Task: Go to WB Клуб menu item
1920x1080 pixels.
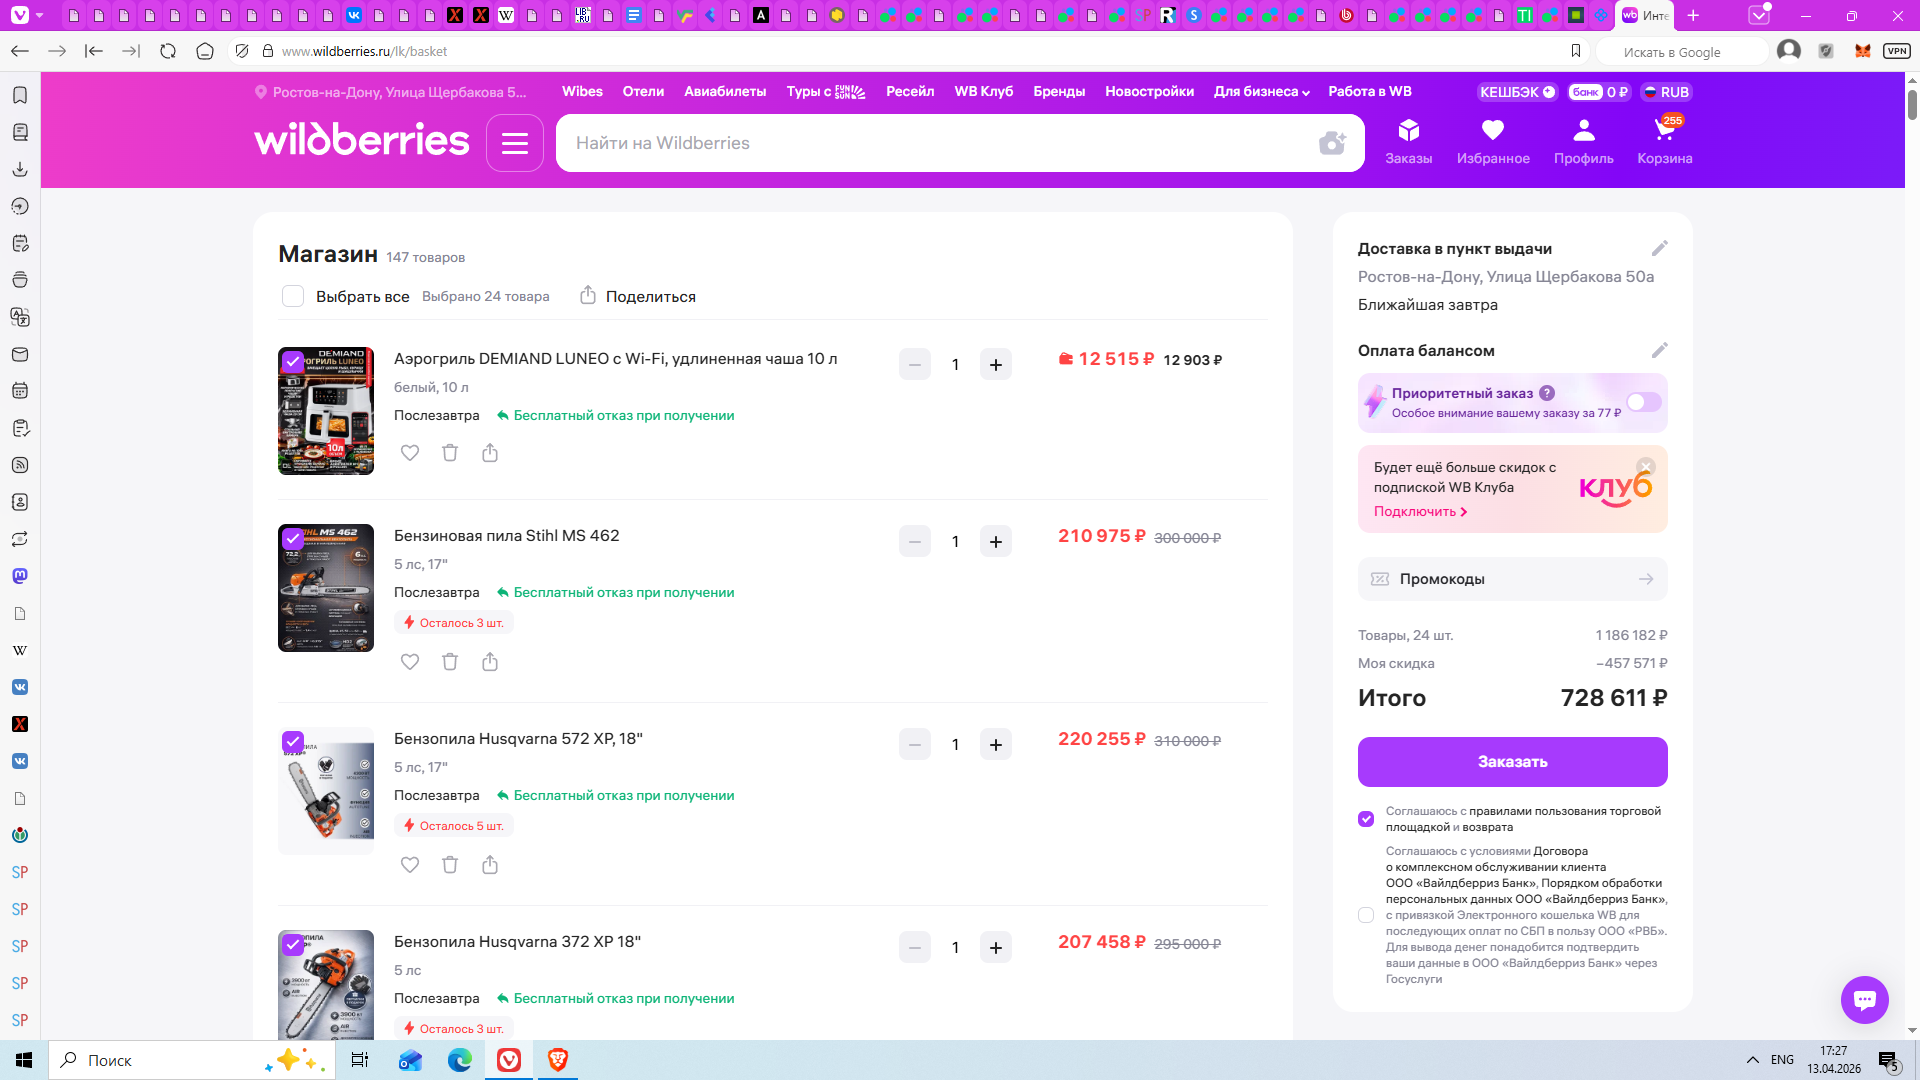Action: (983, 92)
